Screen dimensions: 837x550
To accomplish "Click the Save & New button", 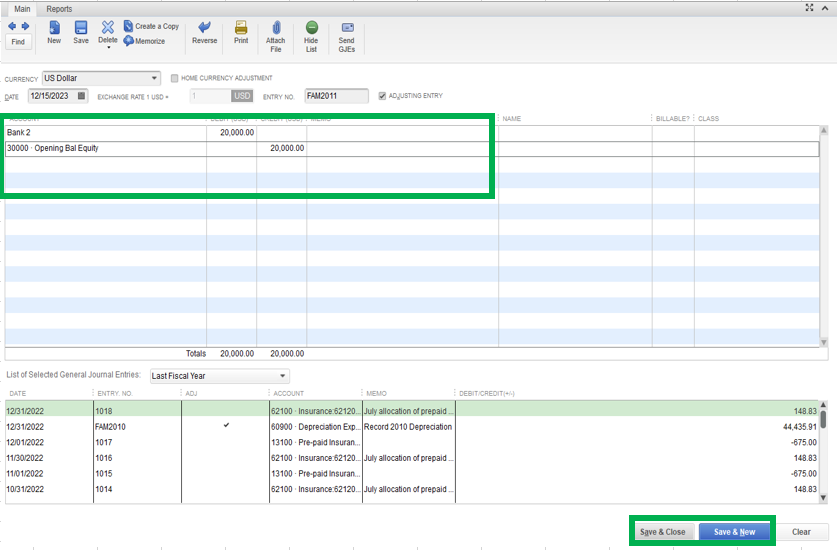I will click(x=735, y=532).
